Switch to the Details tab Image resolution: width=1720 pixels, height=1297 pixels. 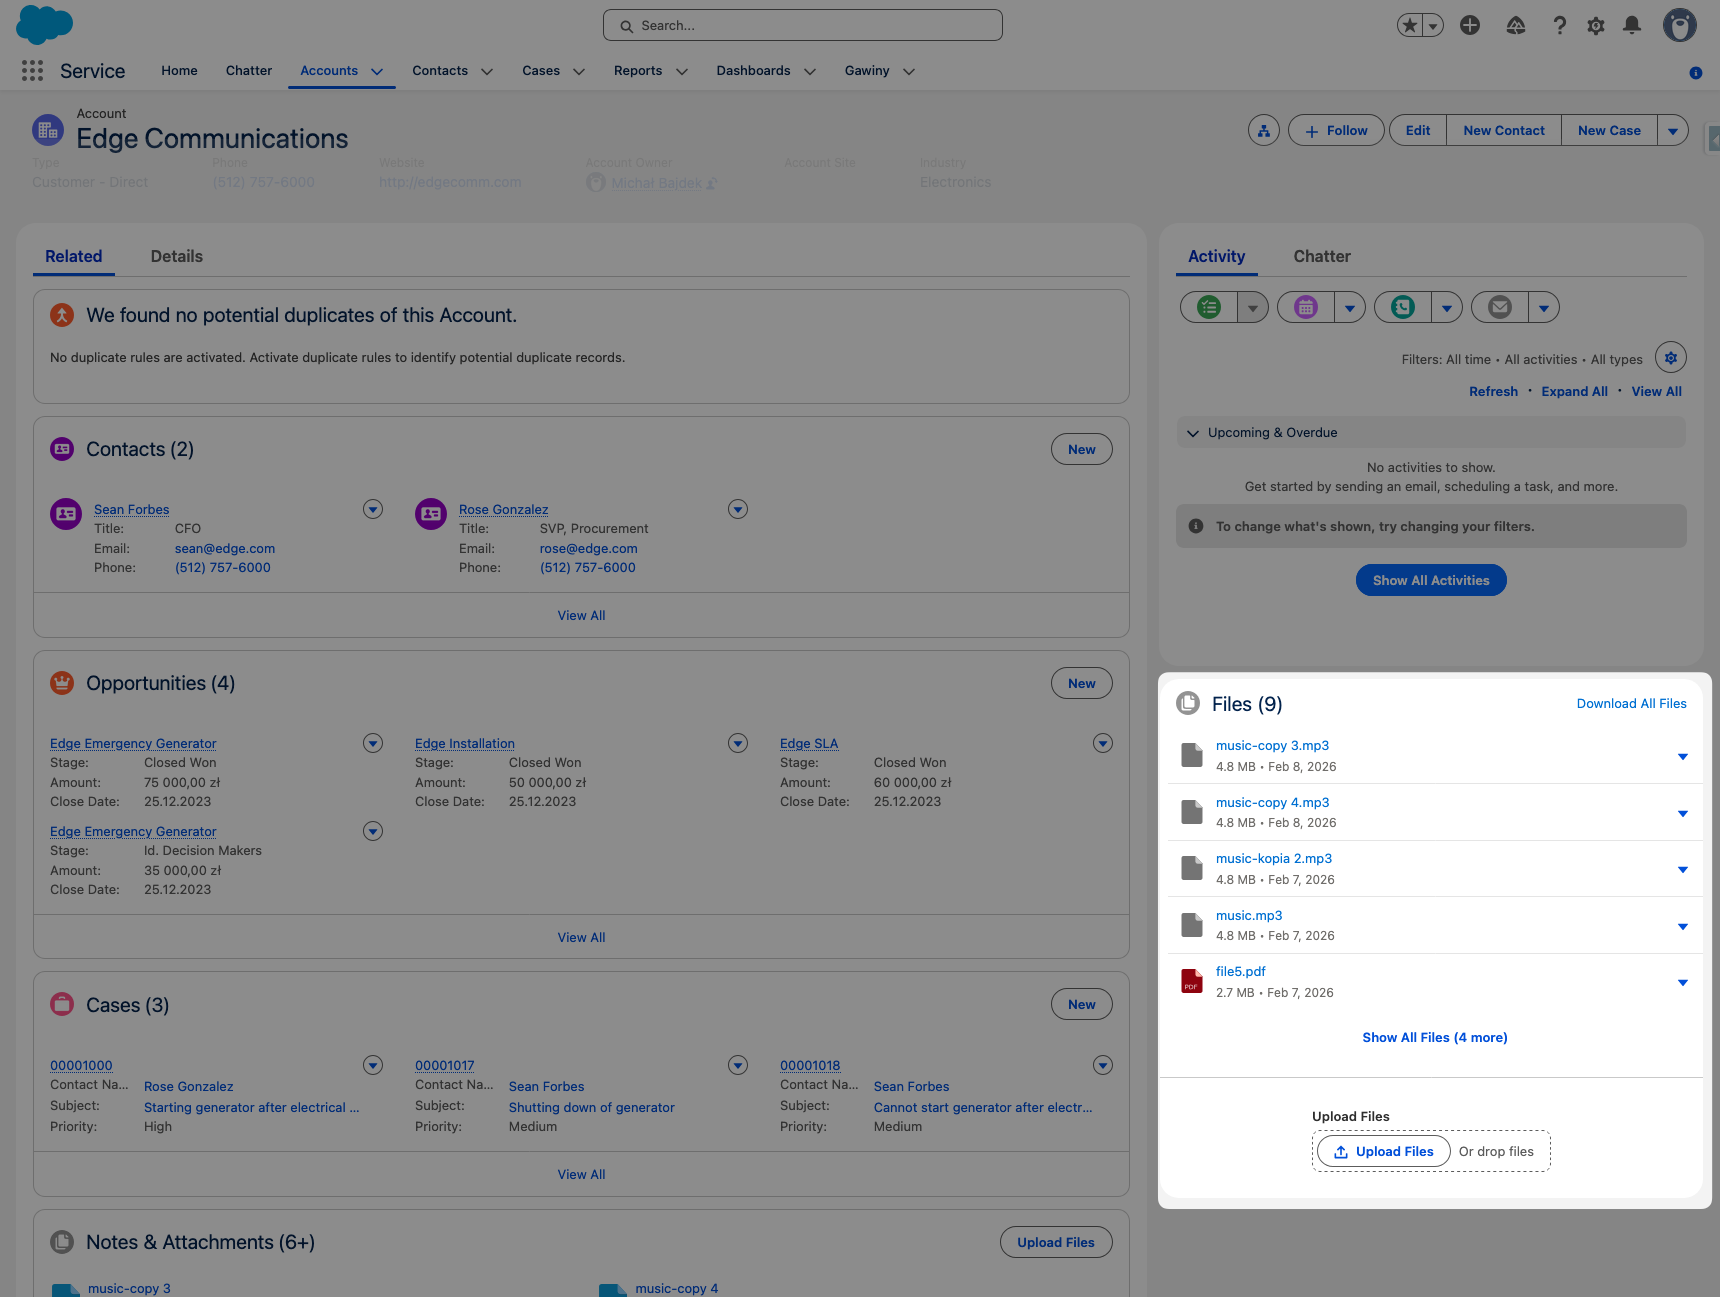[176, 256]
